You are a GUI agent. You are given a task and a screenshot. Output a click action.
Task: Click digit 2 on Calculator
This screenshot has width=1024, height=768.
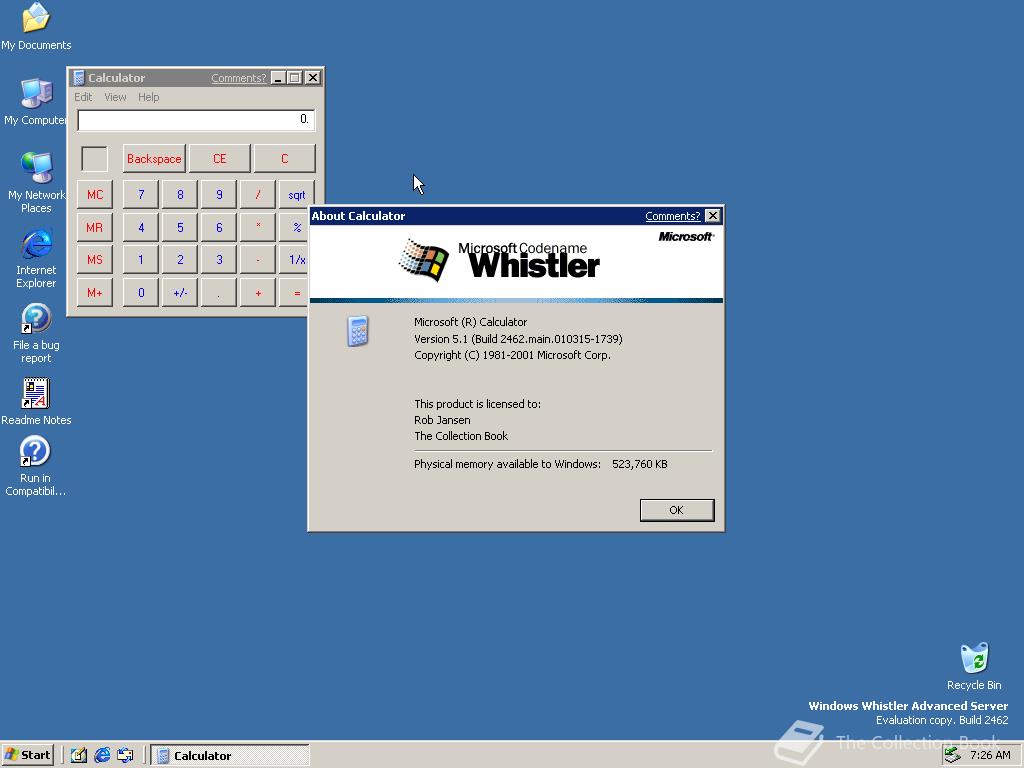click(180, 259)
